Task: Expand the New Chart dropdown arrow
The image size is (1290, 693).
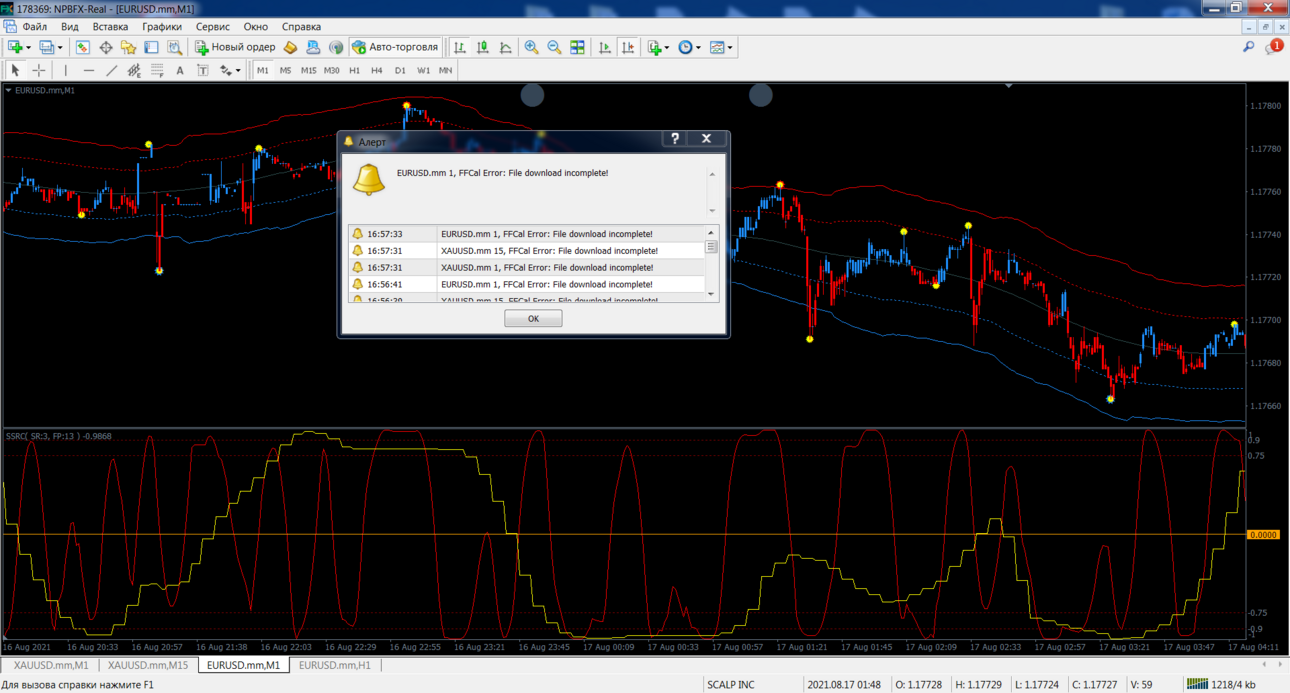Action: 28,47
